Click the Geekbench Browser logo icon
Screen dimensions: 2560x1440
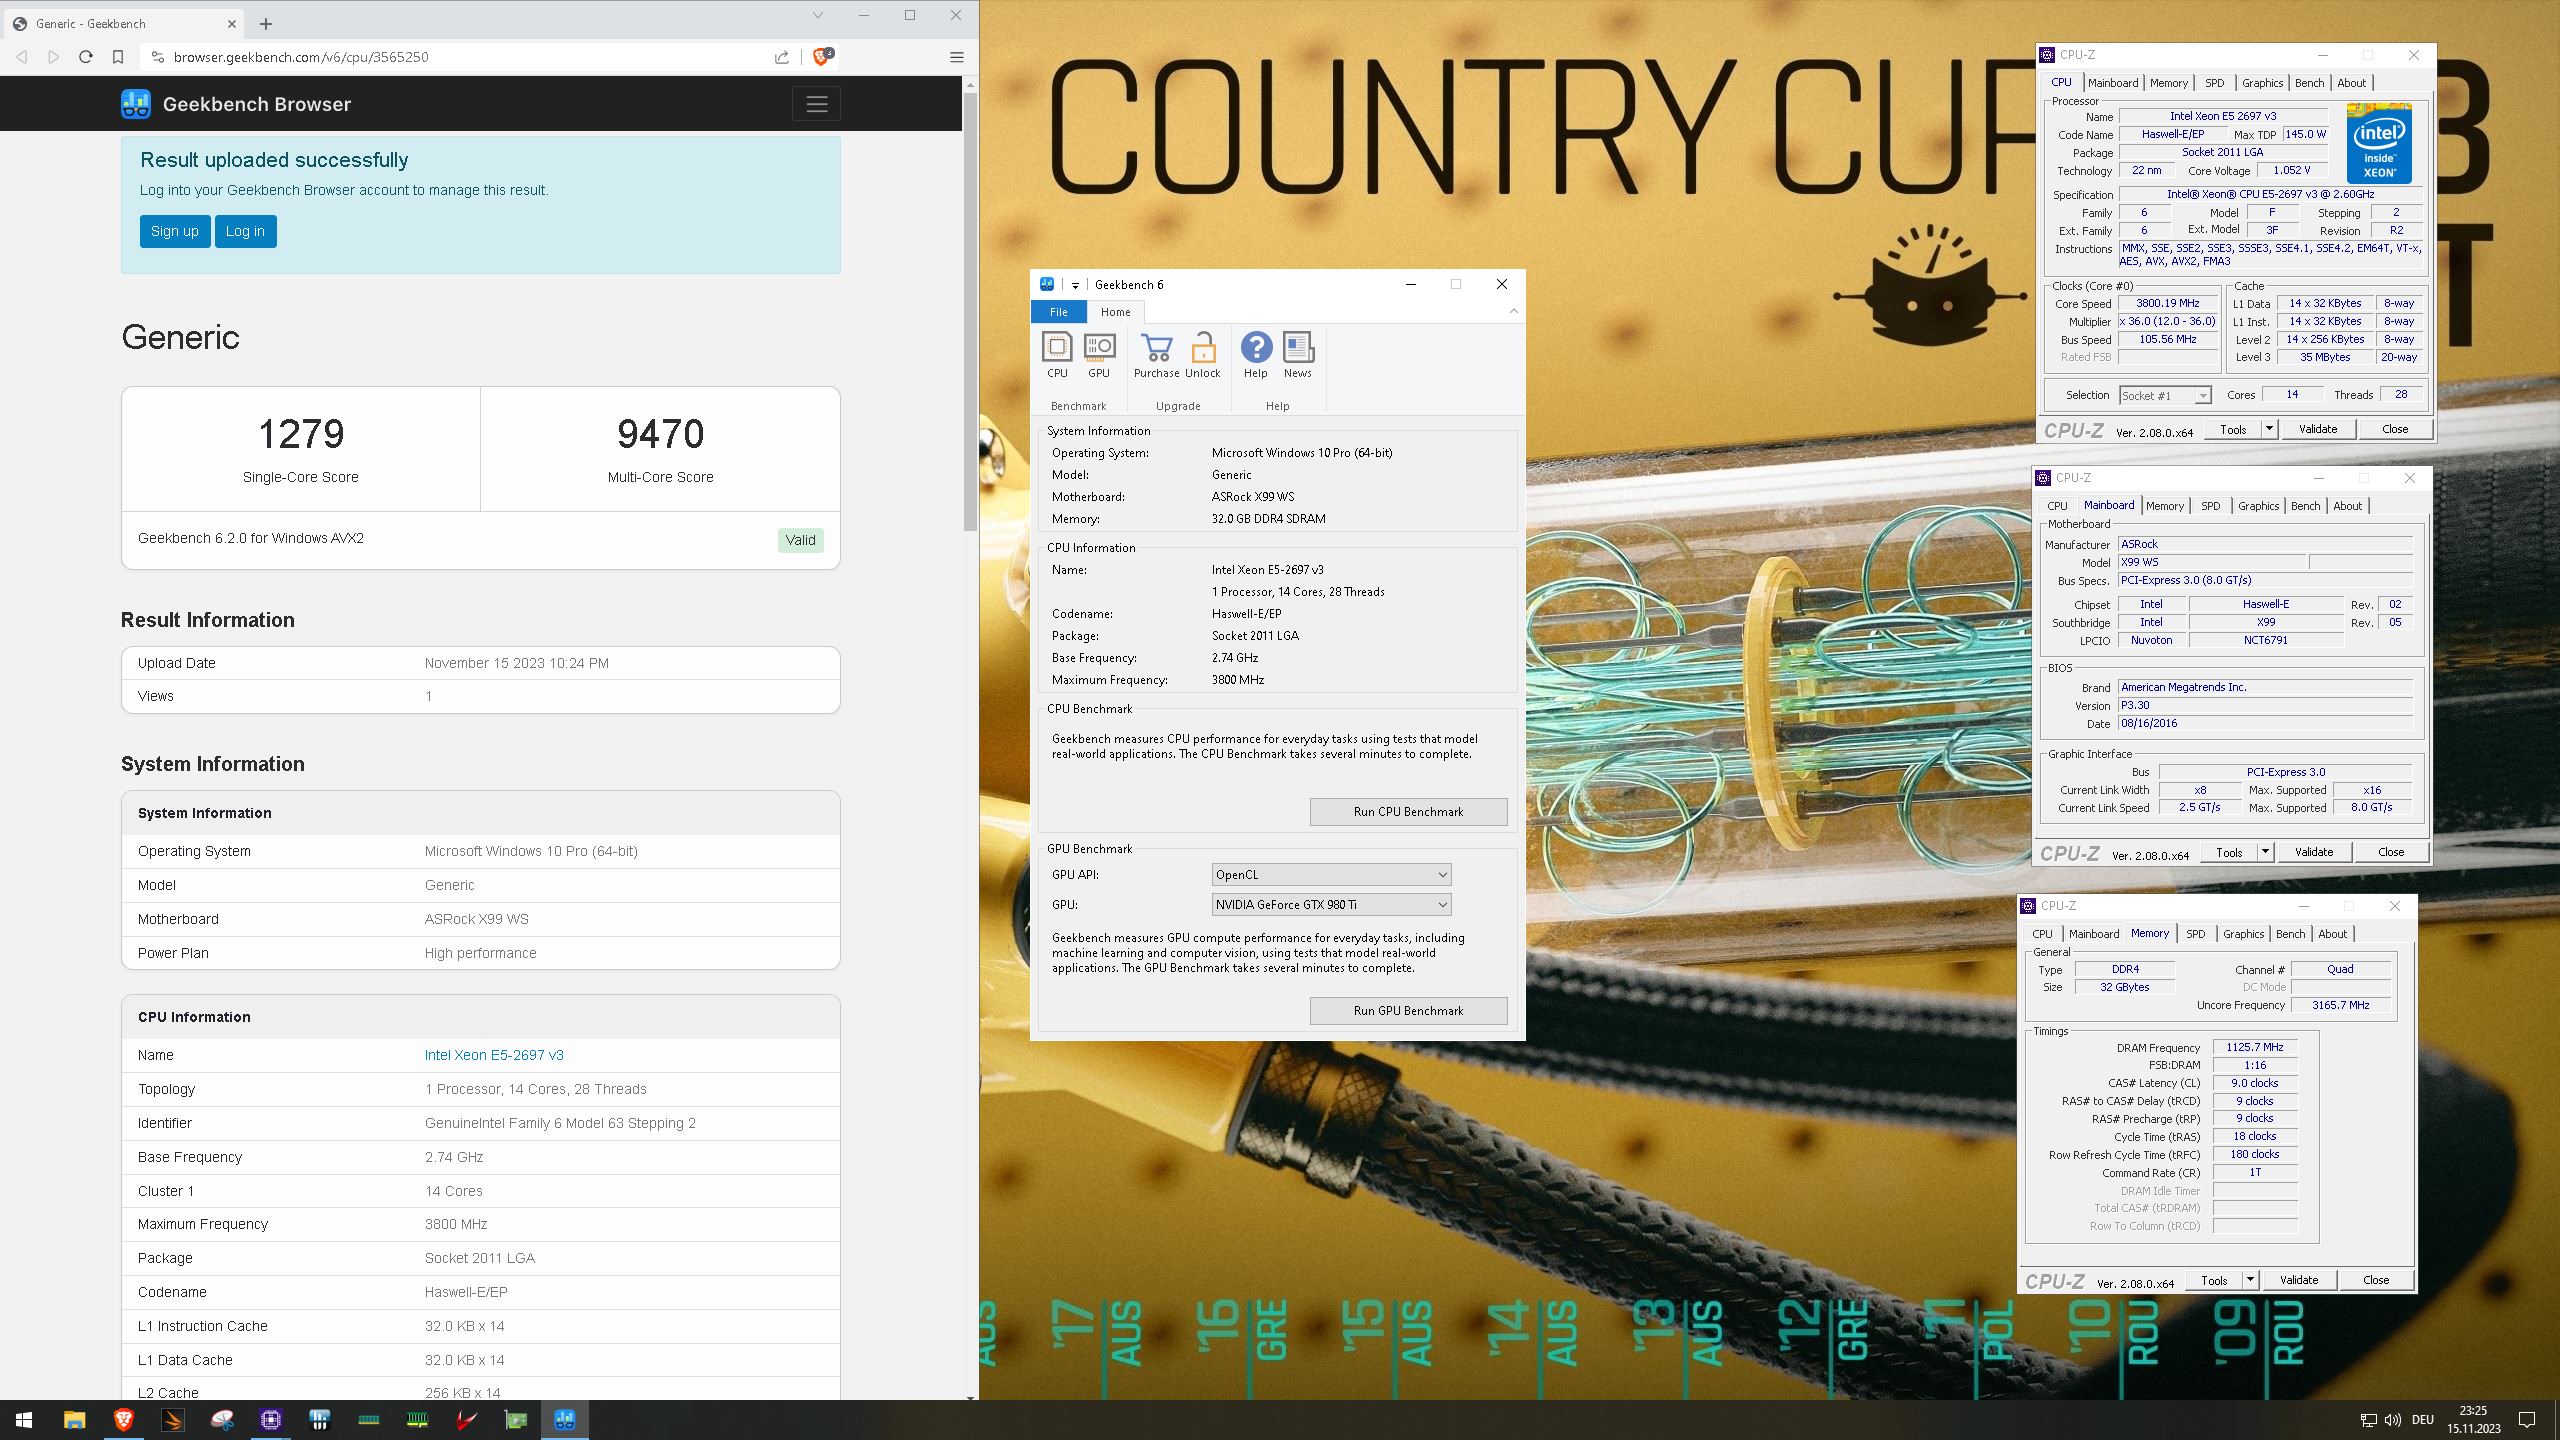tap(136, 104)
